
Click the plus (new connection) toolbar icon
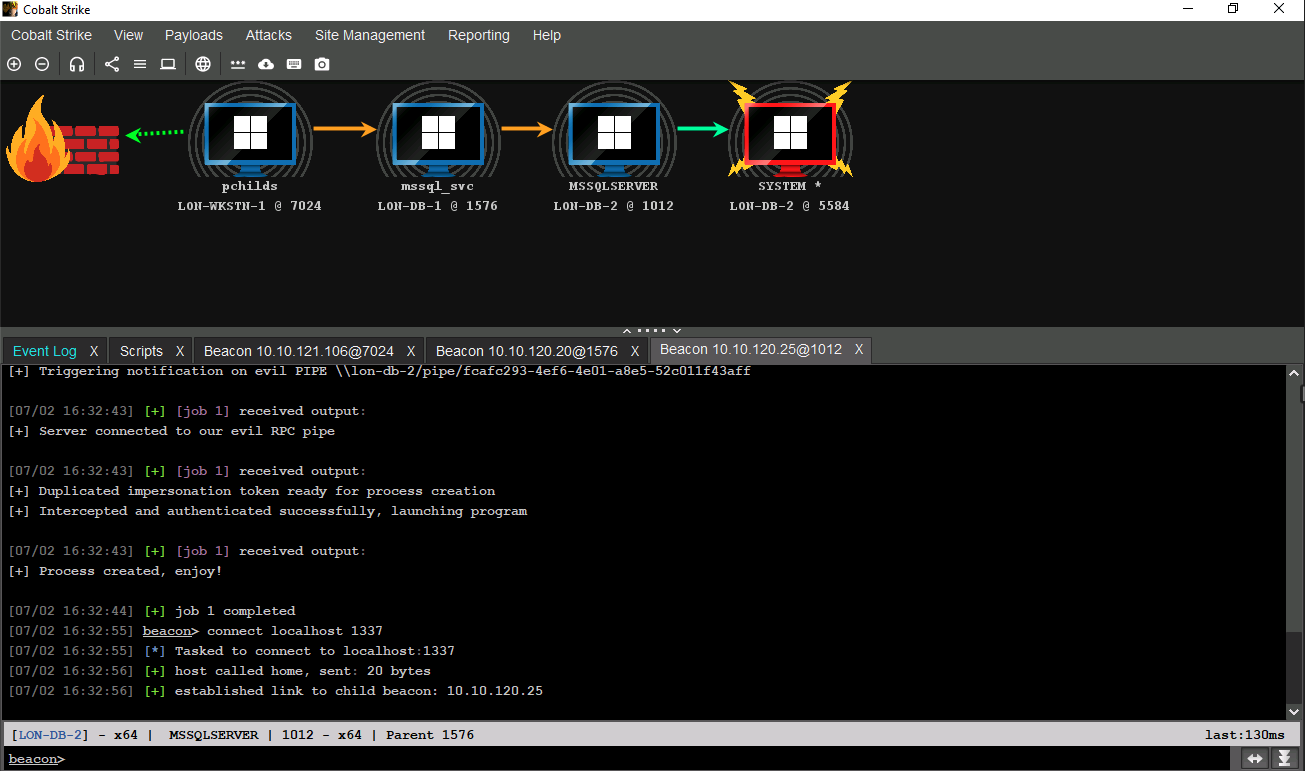pos(14,64)
